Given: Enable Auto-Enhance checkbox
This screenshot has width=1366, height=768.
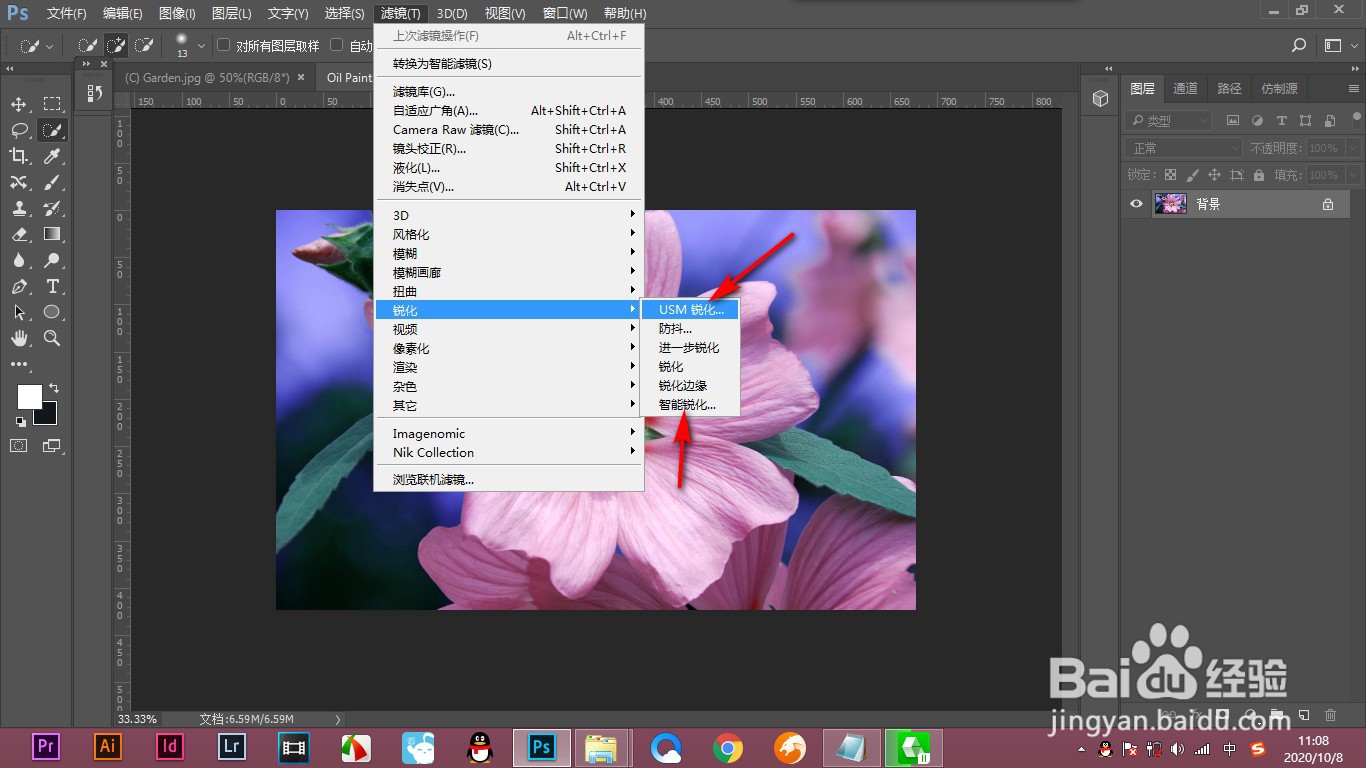Looking at the screenshot, I should (337, 45).
